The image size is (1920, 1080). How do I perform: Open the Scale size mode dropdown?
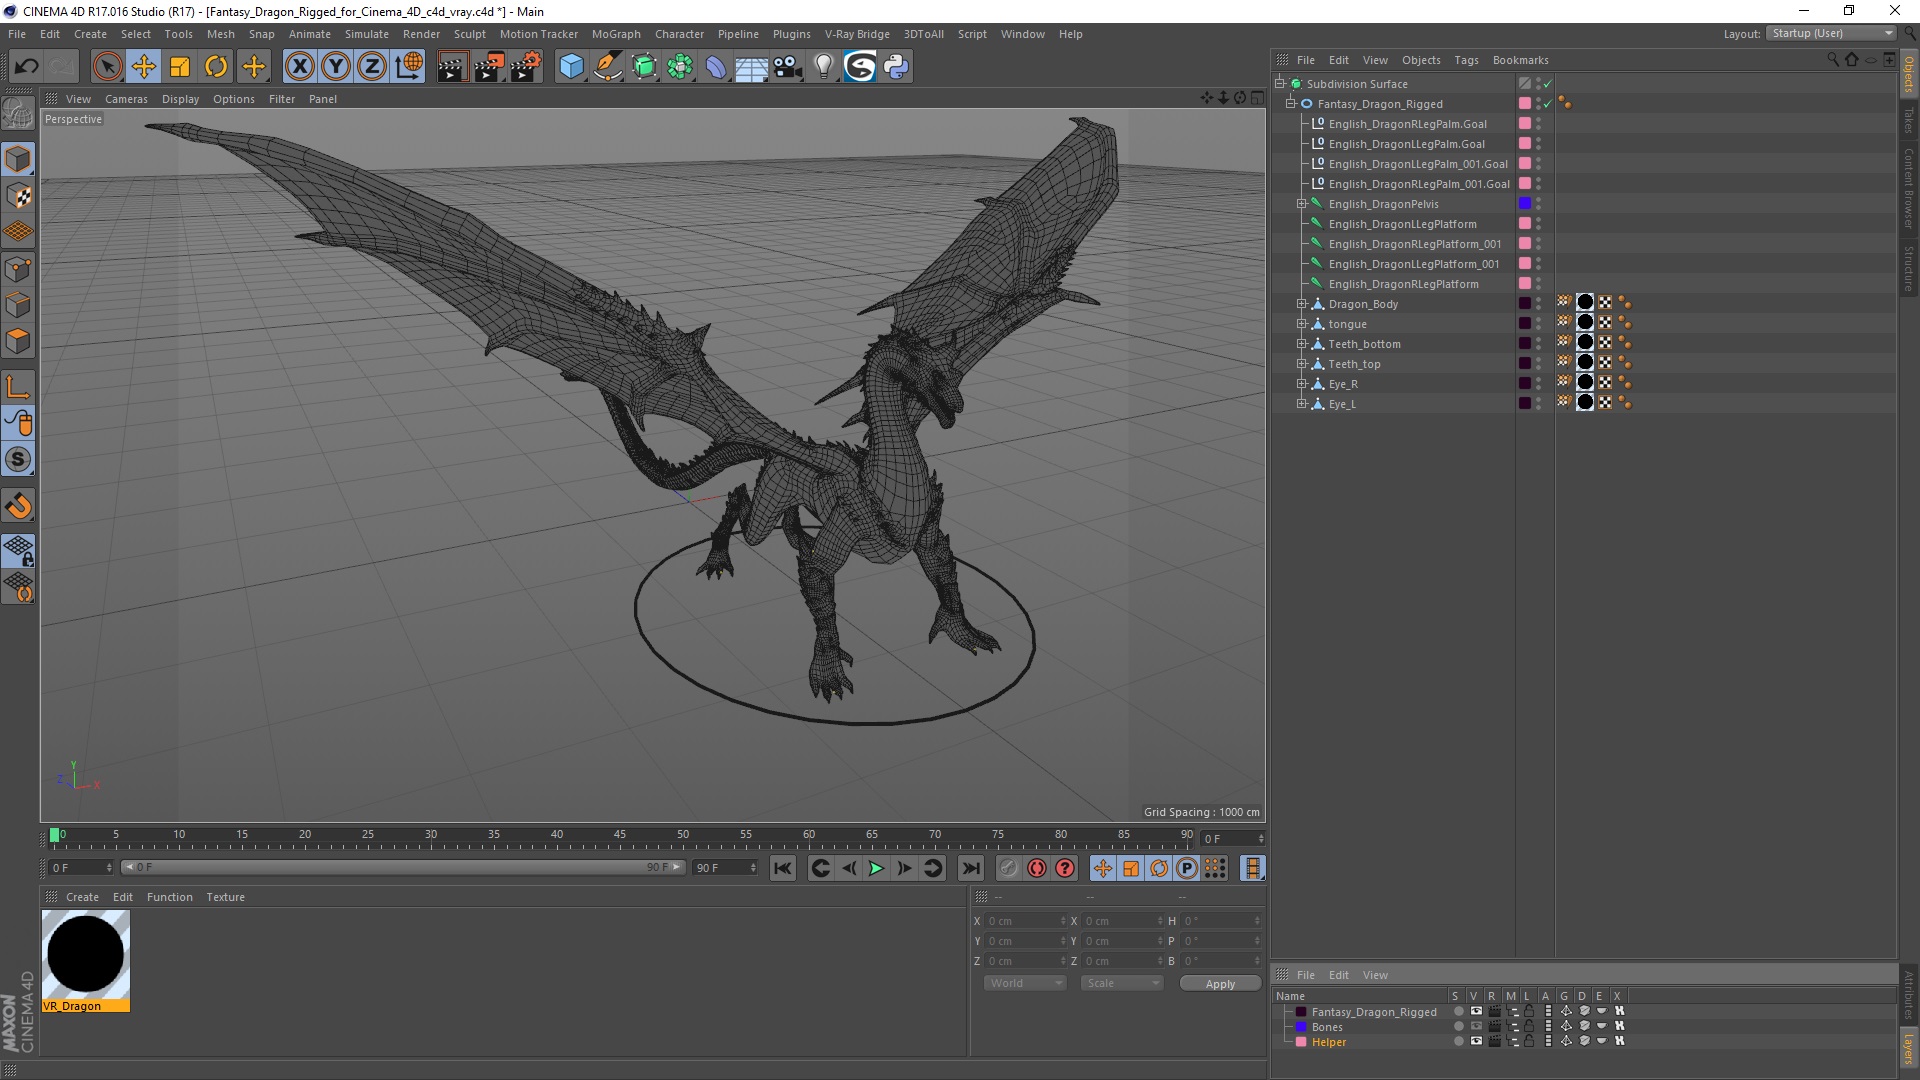point(1122,984)
